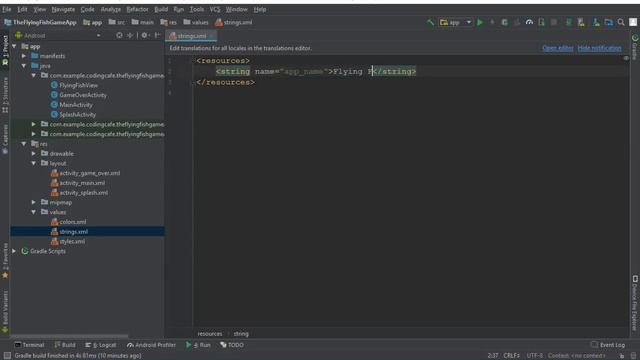
Task: Click the Debug app bug icon
Action: (504, 22)
